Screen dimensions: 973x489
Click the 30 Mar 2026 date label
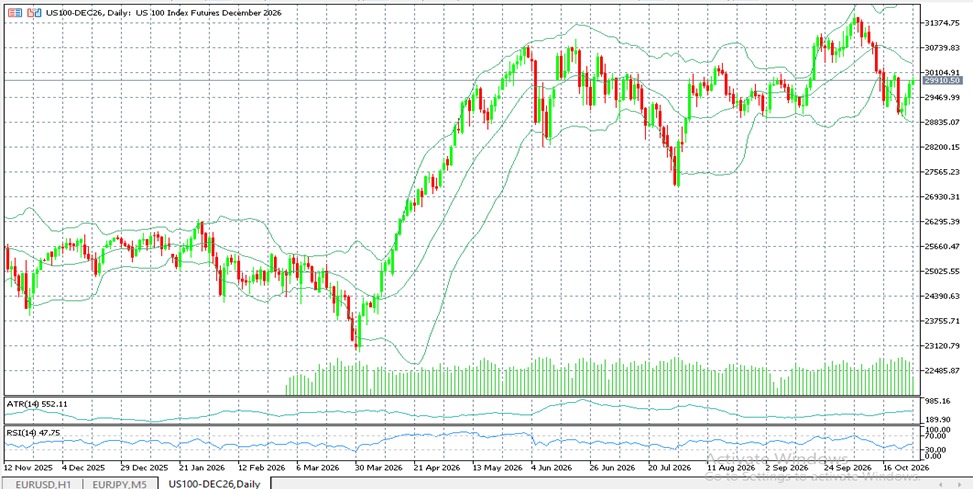(379, 467)
